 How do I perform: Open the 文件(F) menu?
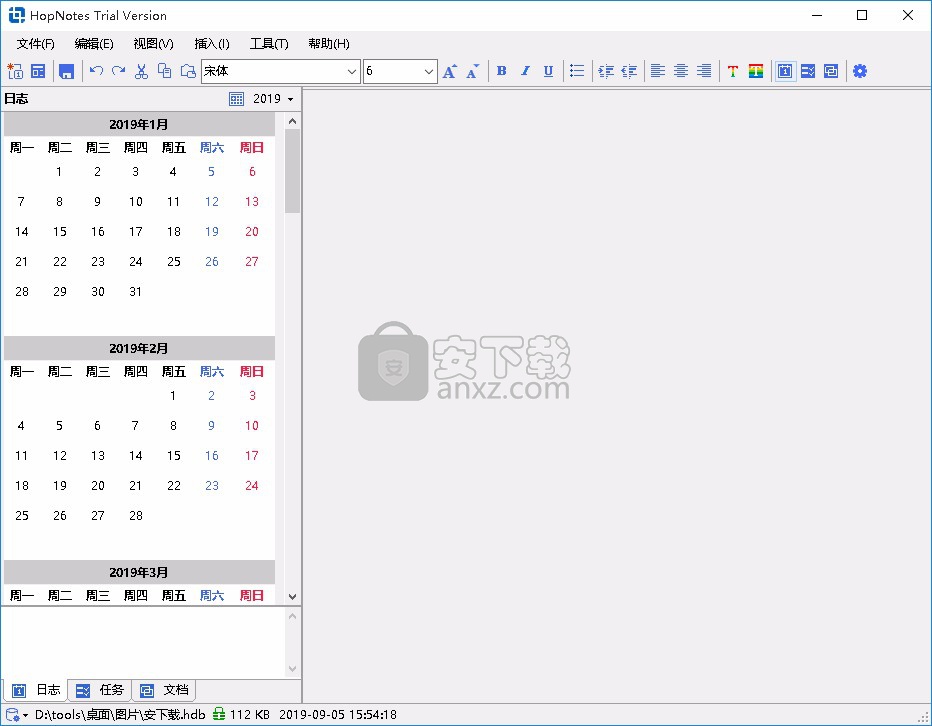click(x=36, y=43)
